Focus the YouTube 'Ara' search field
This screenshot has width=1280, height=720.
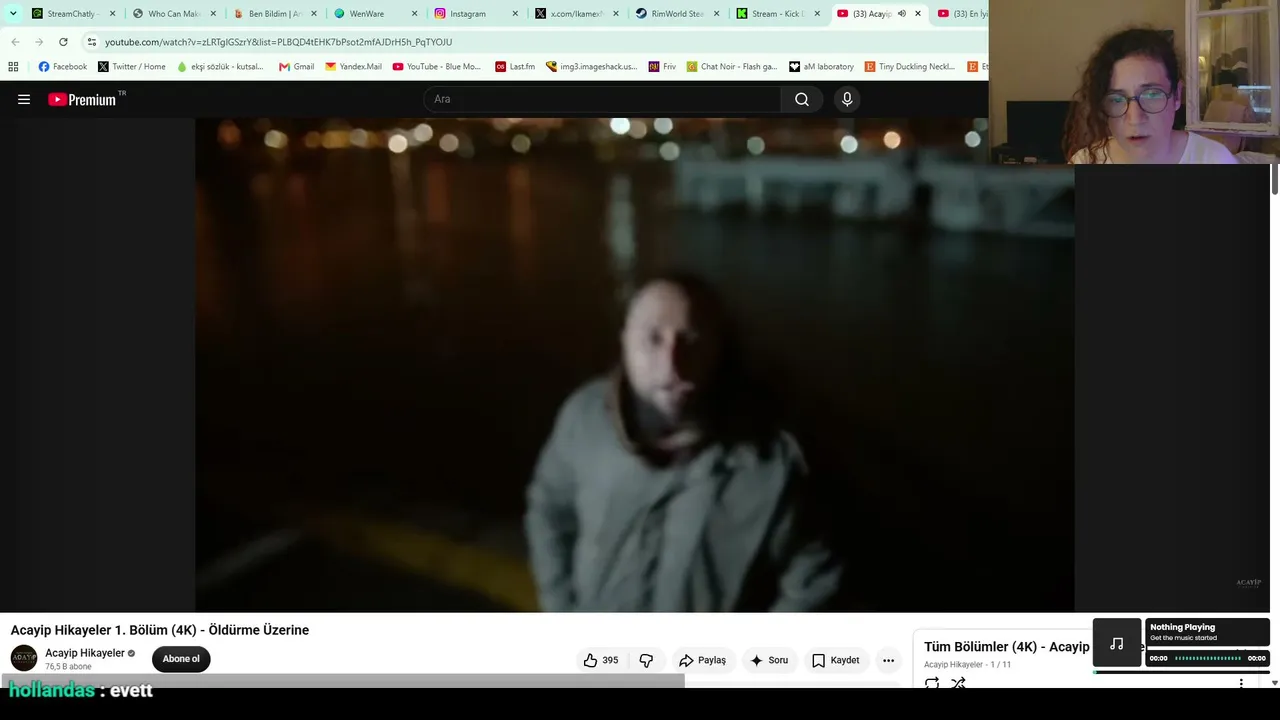tap(602, 99)
